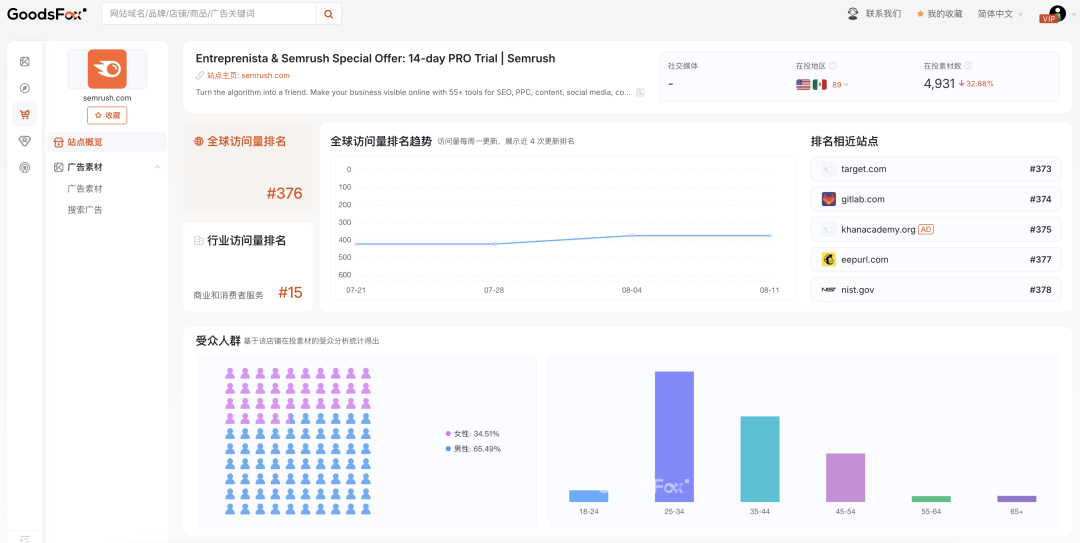Click the orange search magnifier button
This screenshot has height=543, width=1080.
(x=329, y=14)
